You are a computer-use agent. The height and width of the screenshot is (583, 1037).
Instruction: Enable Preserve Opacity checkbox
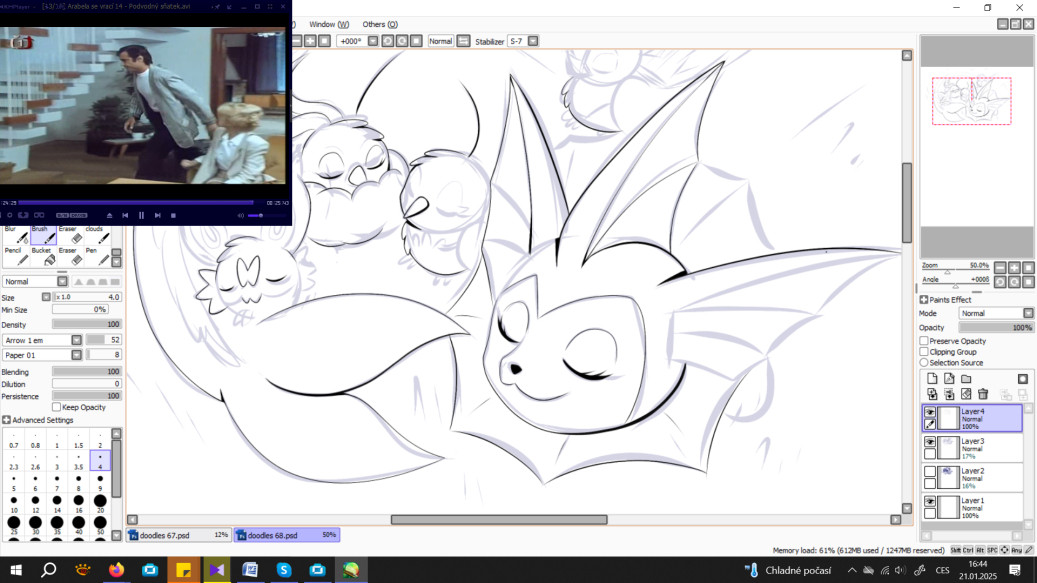coord(924,341)
